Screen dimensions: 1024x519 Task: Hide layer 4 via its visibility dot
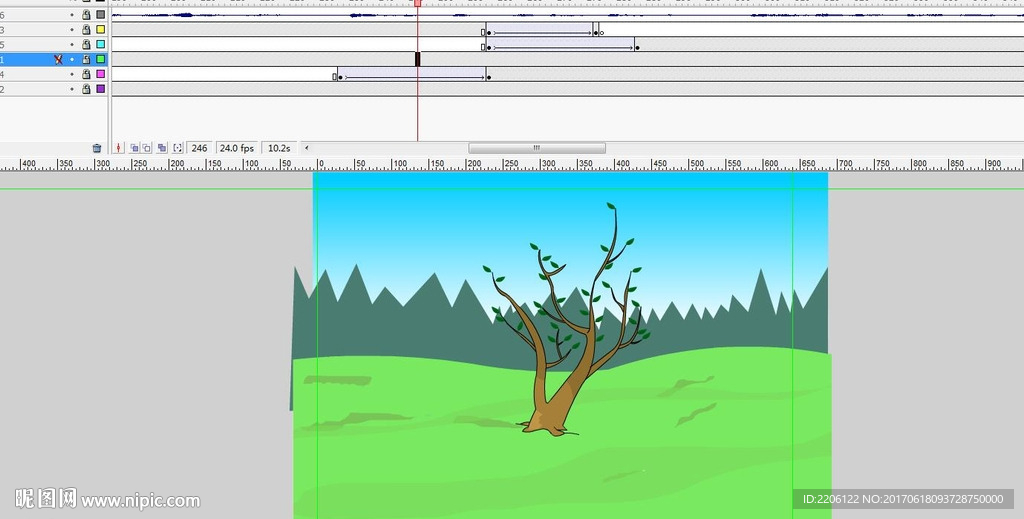point(72,74)
